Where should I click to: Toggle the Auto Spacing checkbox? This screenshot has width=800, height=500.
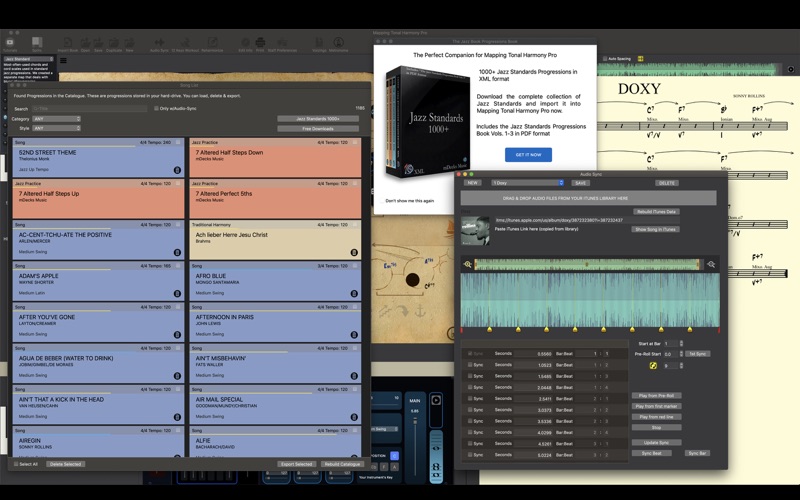click(x=605, y=59)
